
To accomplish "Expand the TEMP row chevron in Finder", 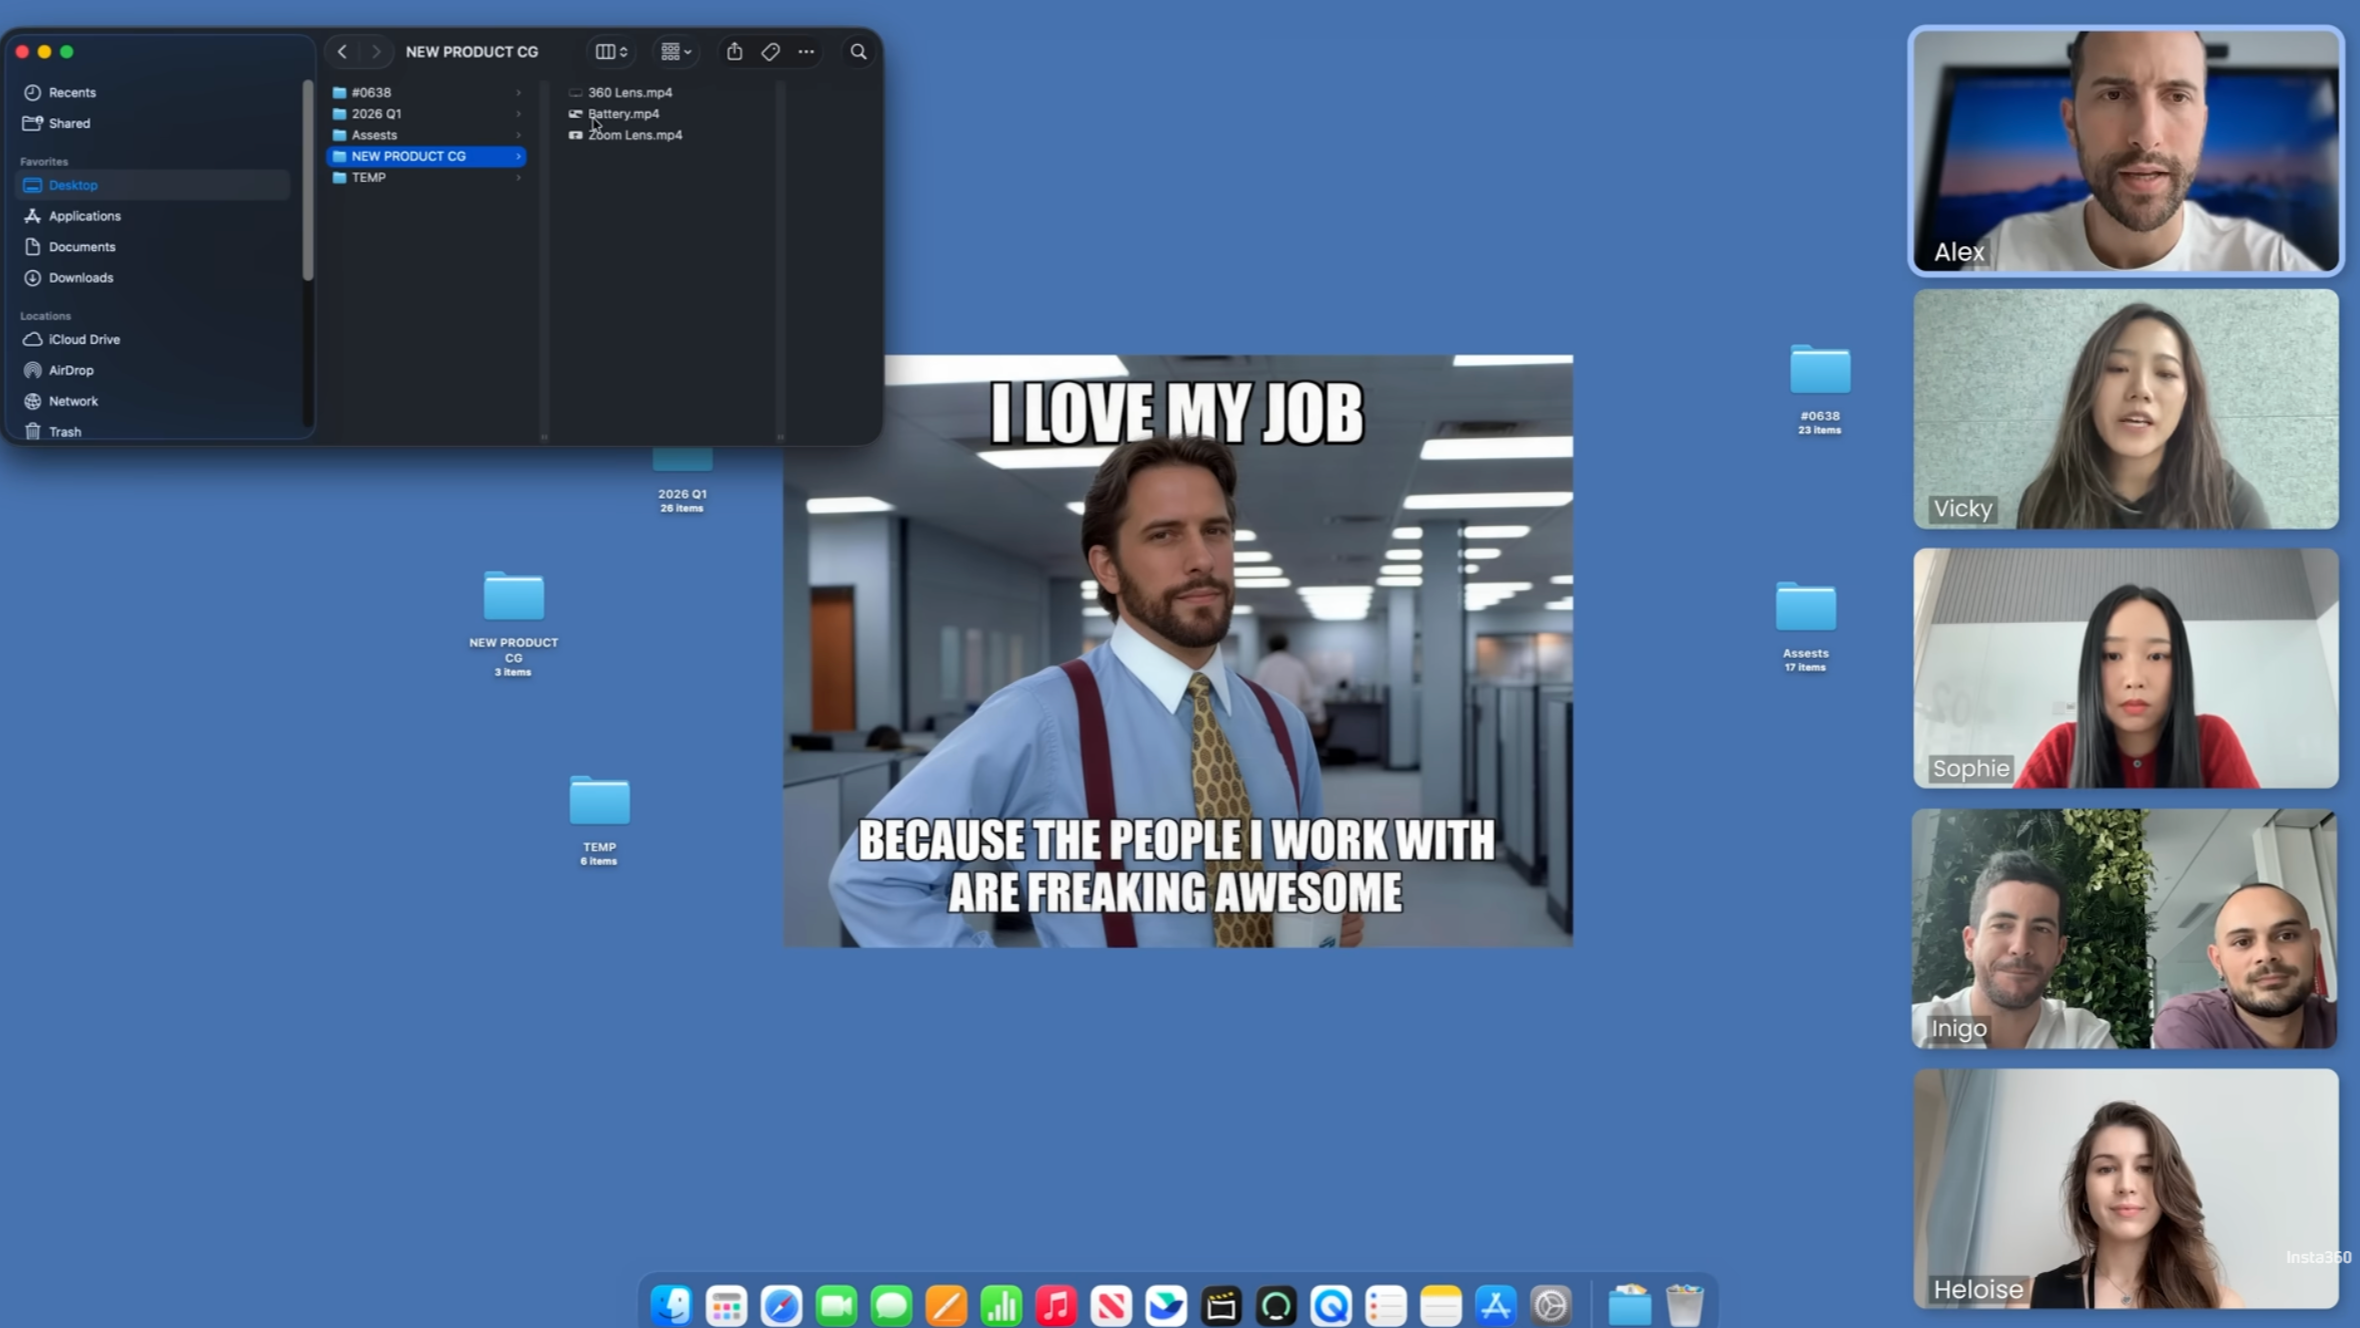I will tap(518, 178).
